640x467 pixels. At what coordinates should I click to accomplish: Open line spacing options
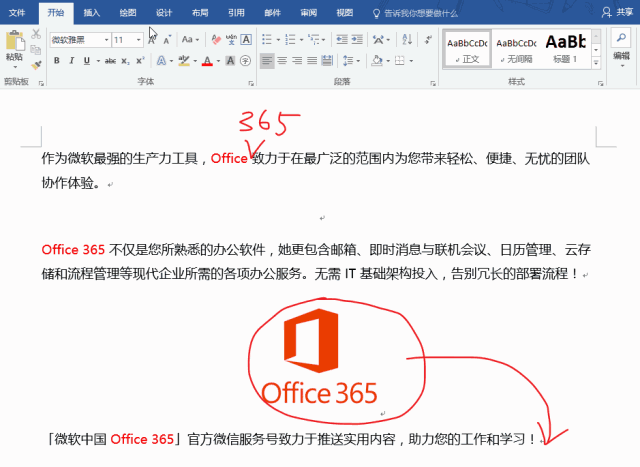pyautogui.click(x=348, y=61)
